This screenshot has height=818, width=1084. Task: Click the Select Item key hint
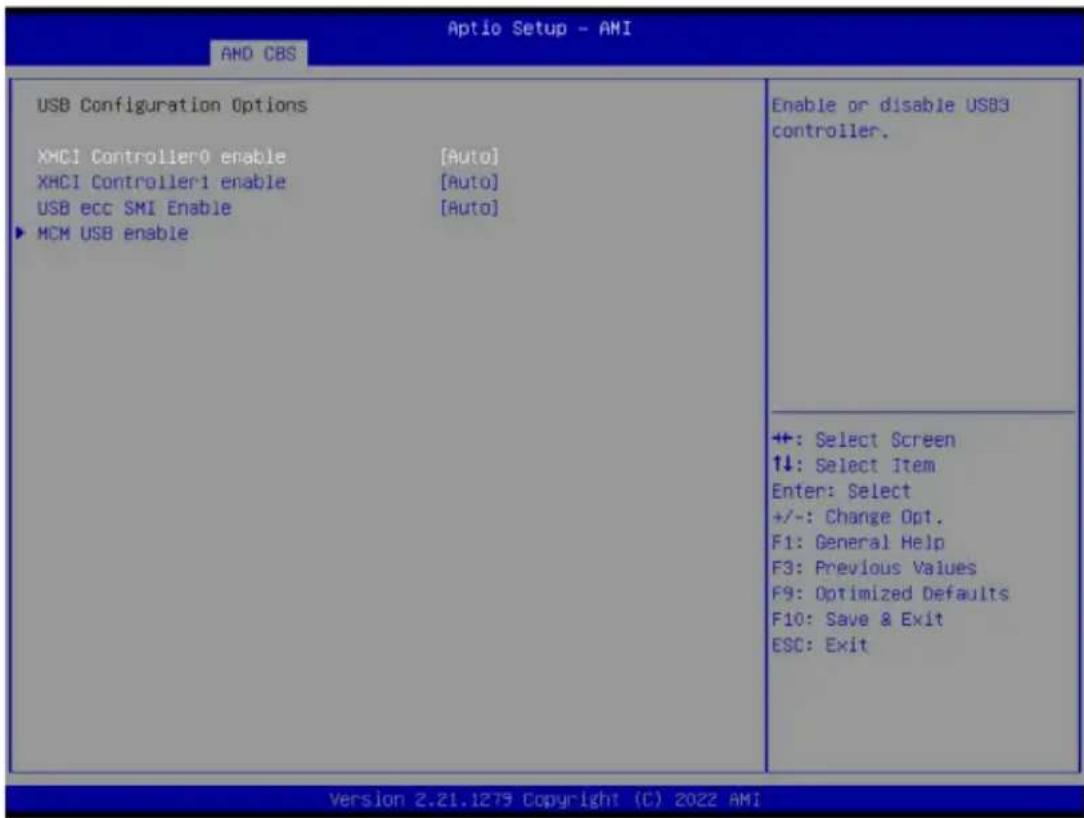click(x=853, y=466)
